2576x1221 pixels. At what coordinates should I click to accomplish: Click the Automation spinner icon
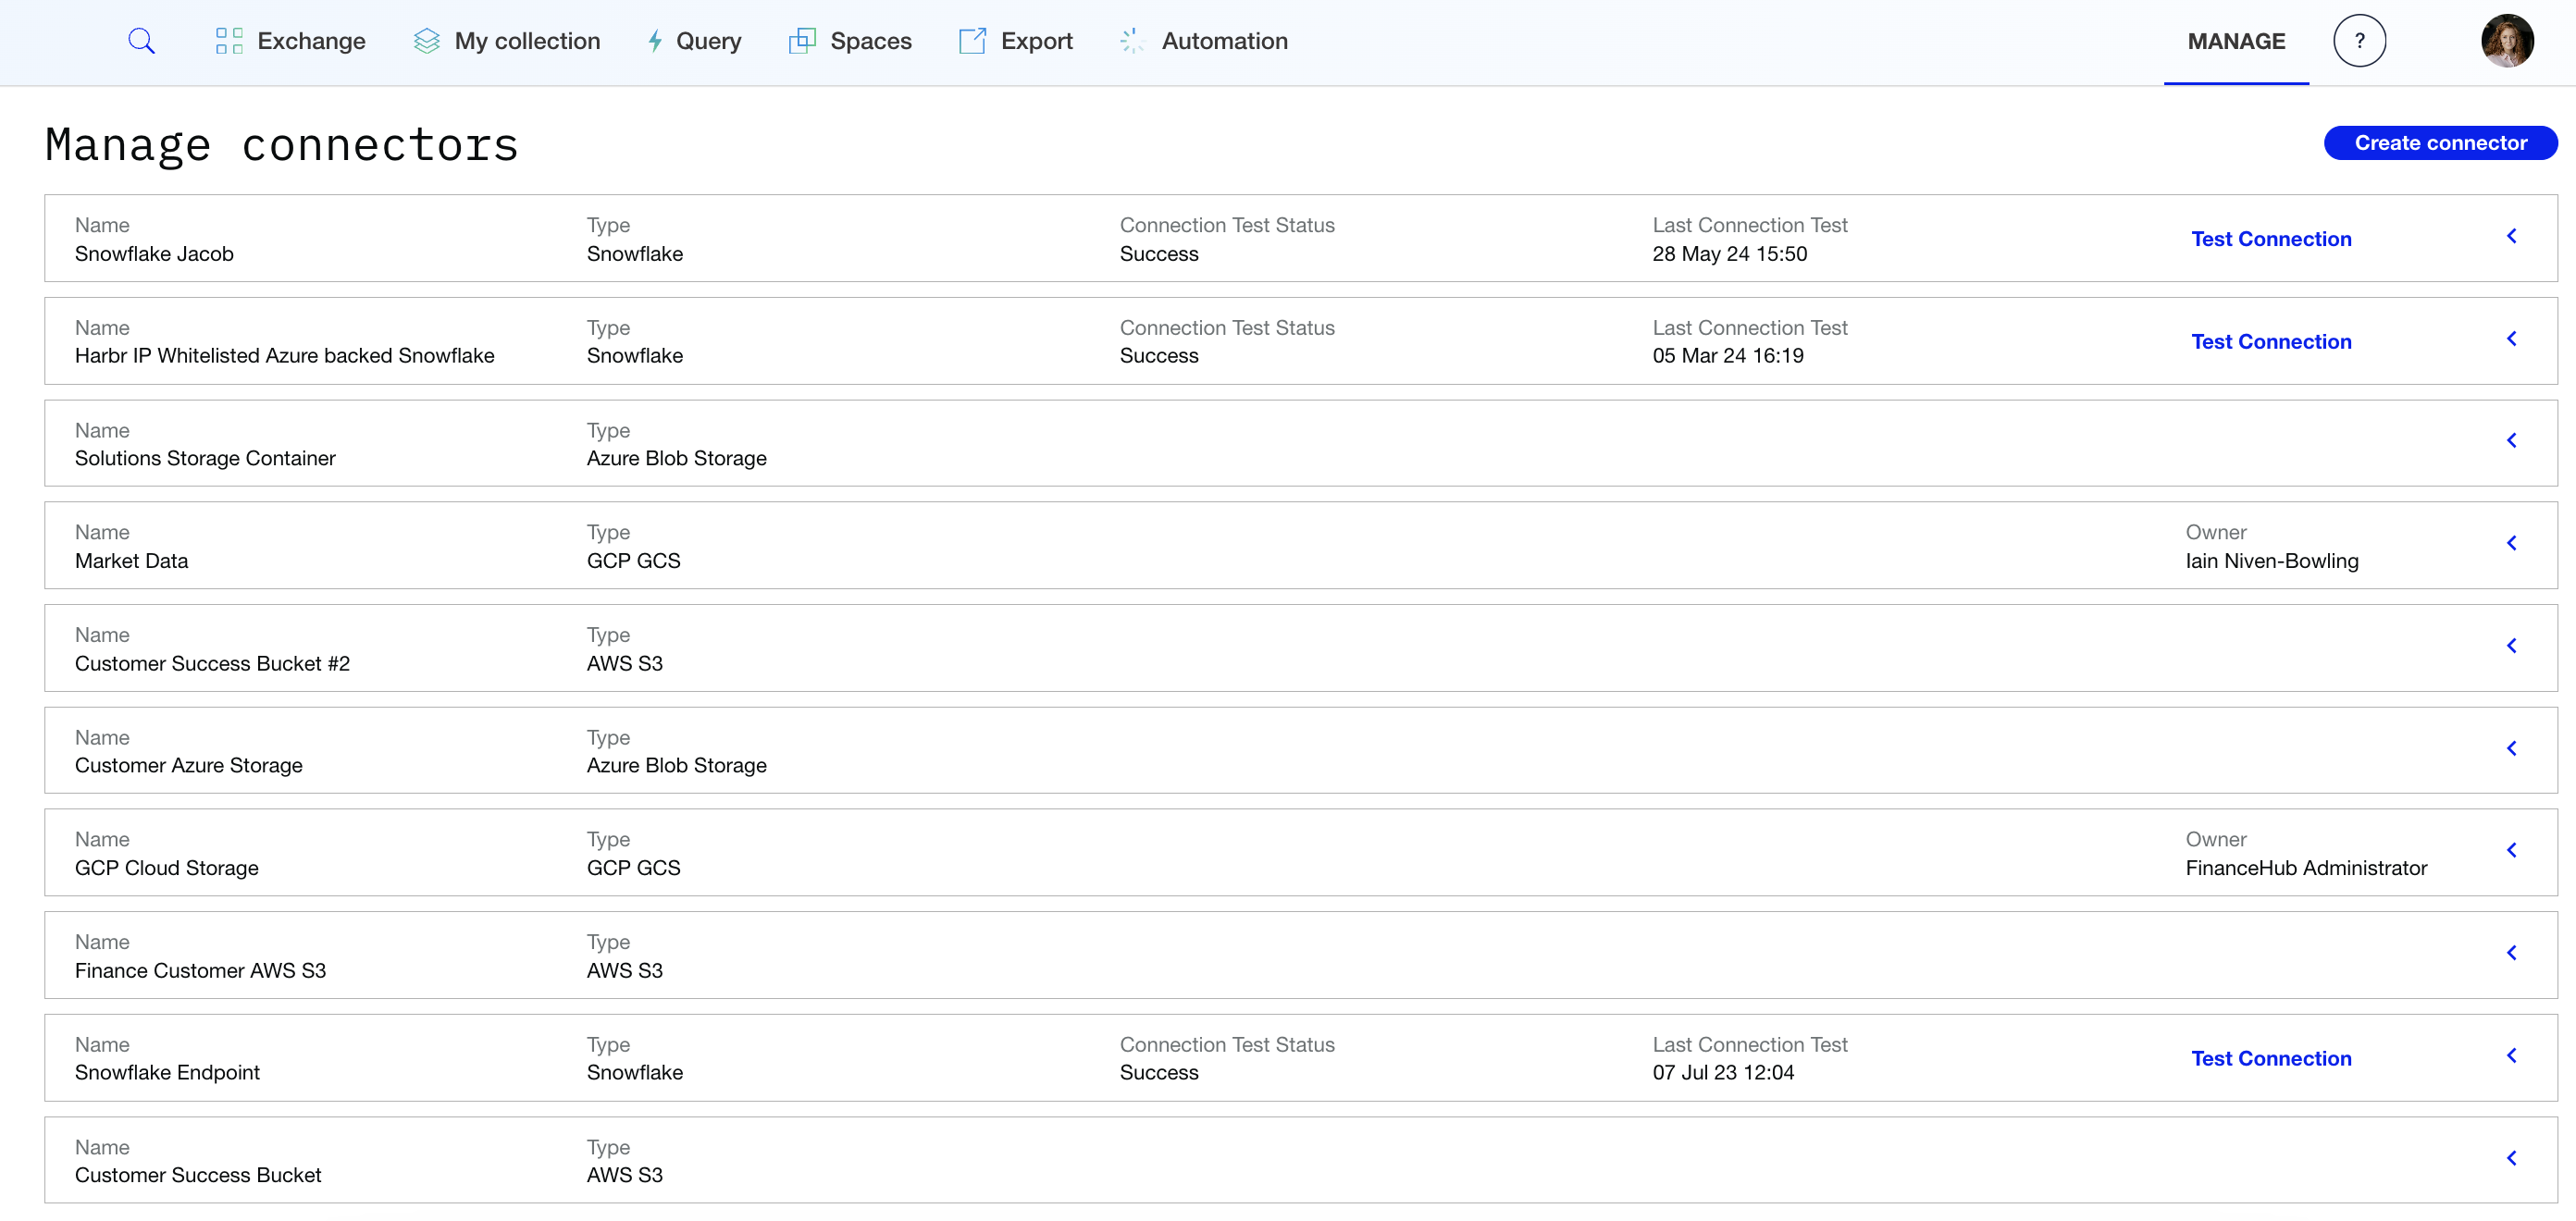click(x=1131, y=41)
